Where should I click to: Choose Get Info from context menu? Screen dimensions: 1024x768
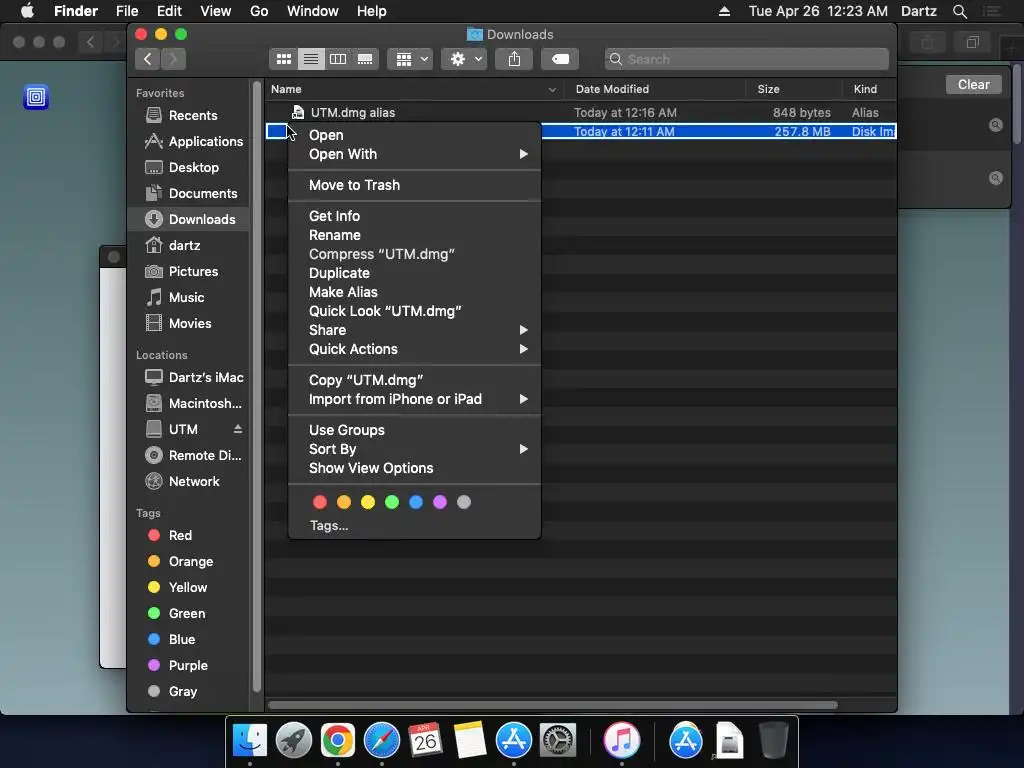coord(414,216)
